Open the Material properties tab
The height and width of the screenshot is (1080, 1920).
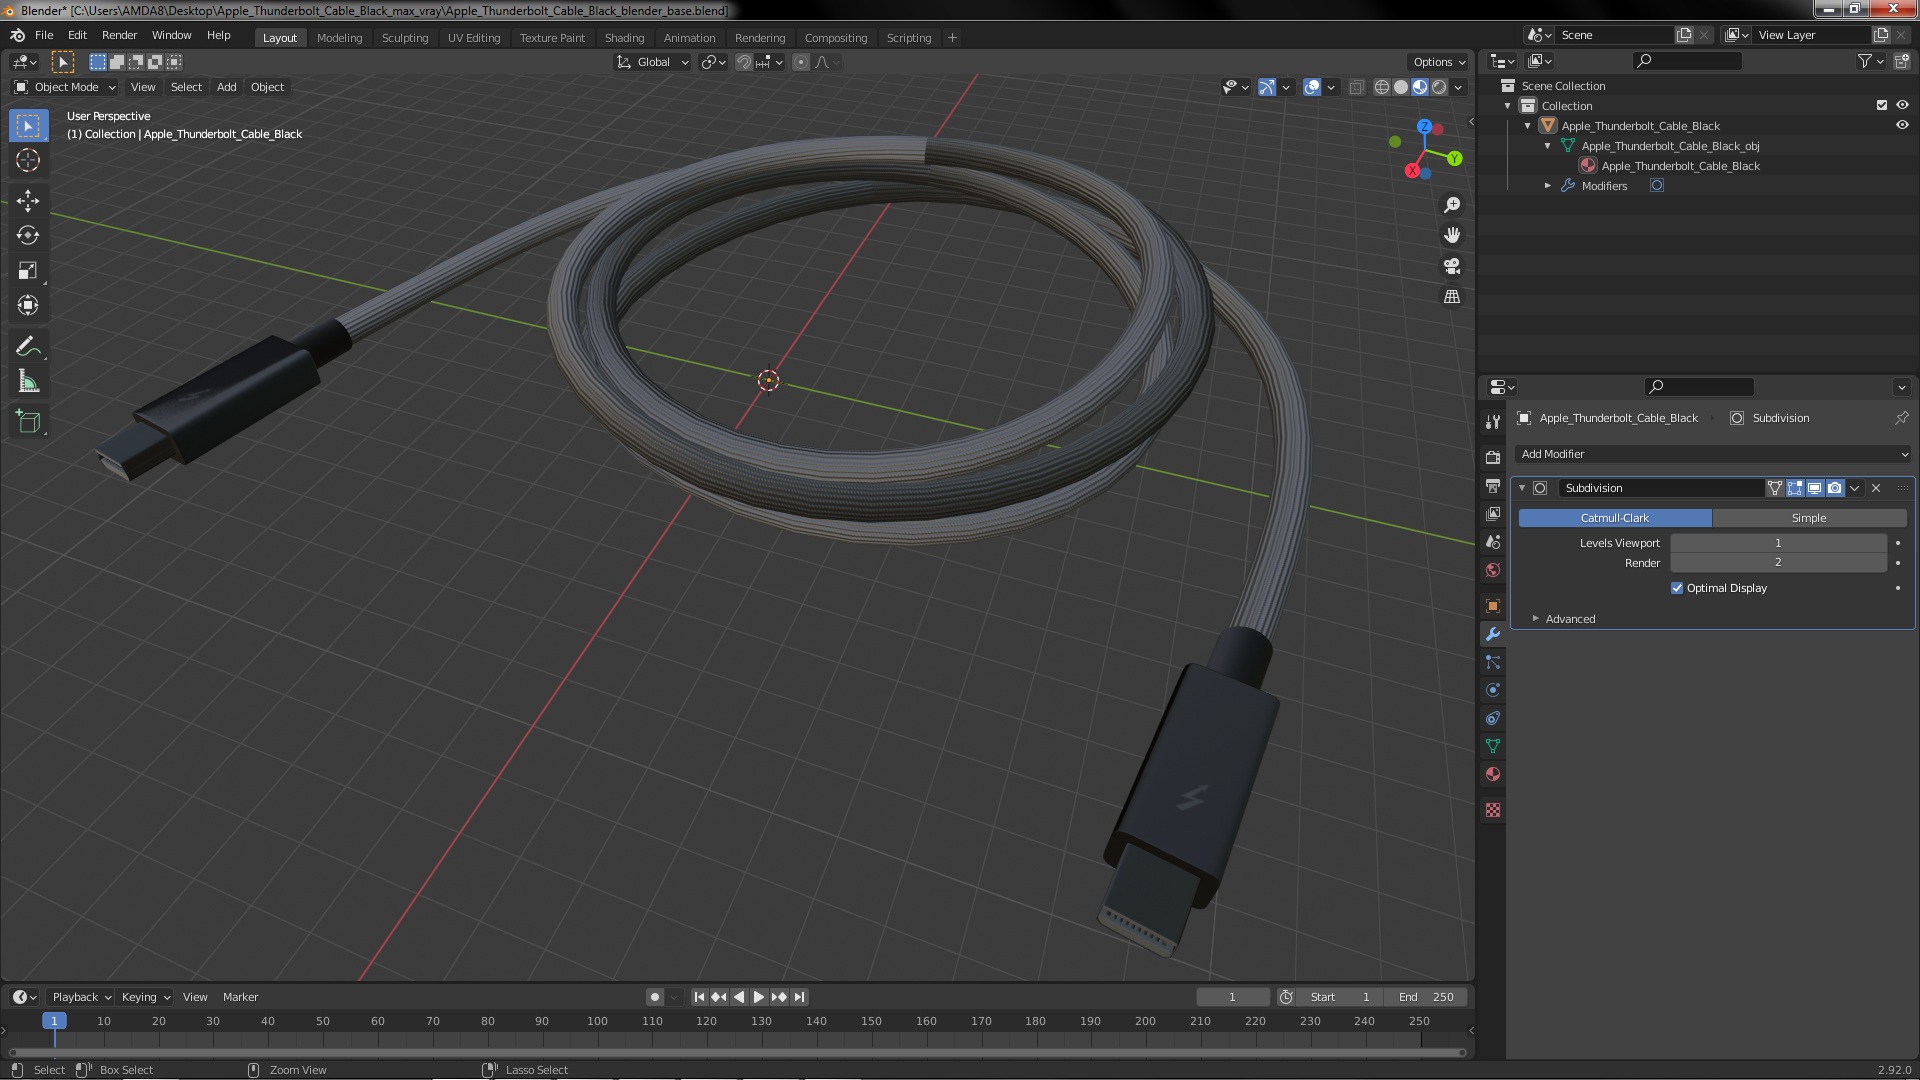click(x=1493, y=774)
